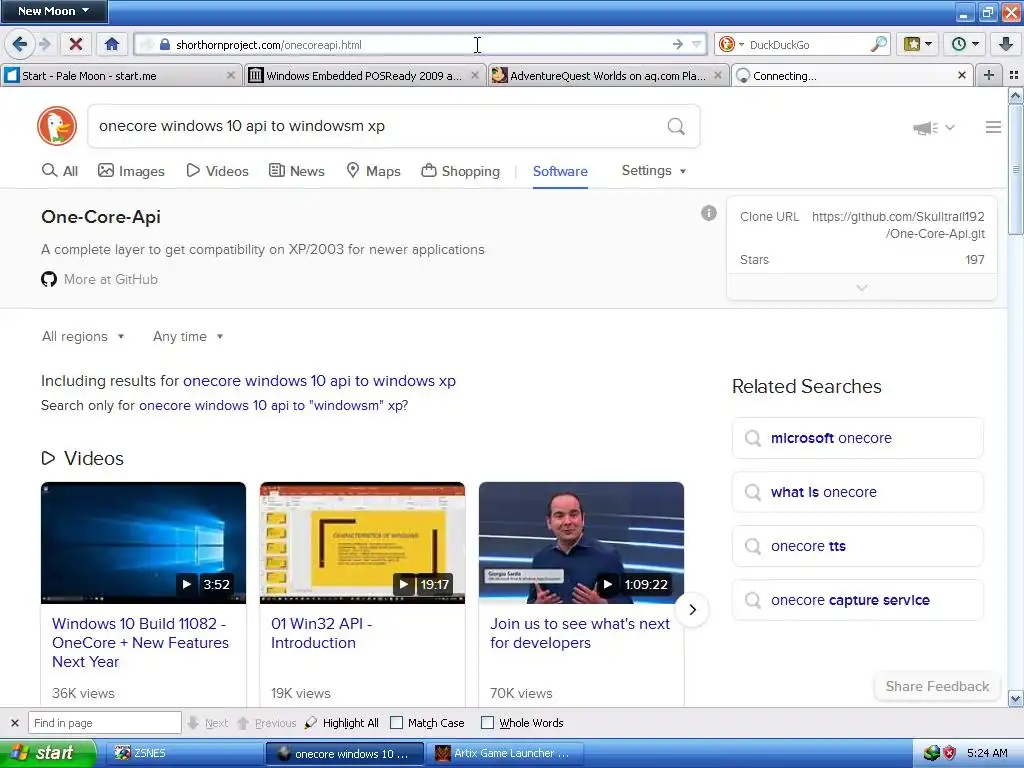Enable the Whole Words checkbox
The height and width of the screenshot is (768, 1024).
[x=487, y=723]
